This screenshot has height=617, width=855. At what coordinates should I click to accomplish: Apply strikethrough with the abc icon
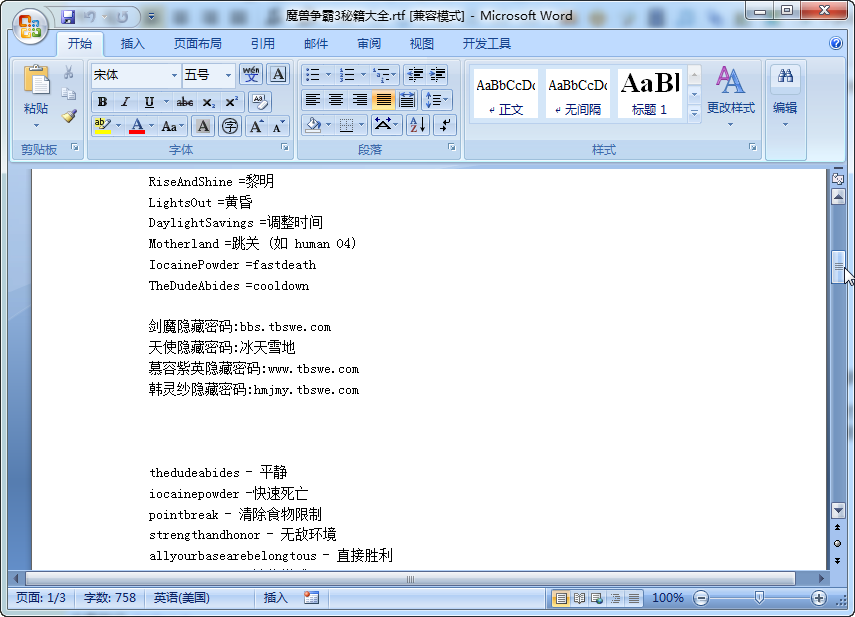184,102
